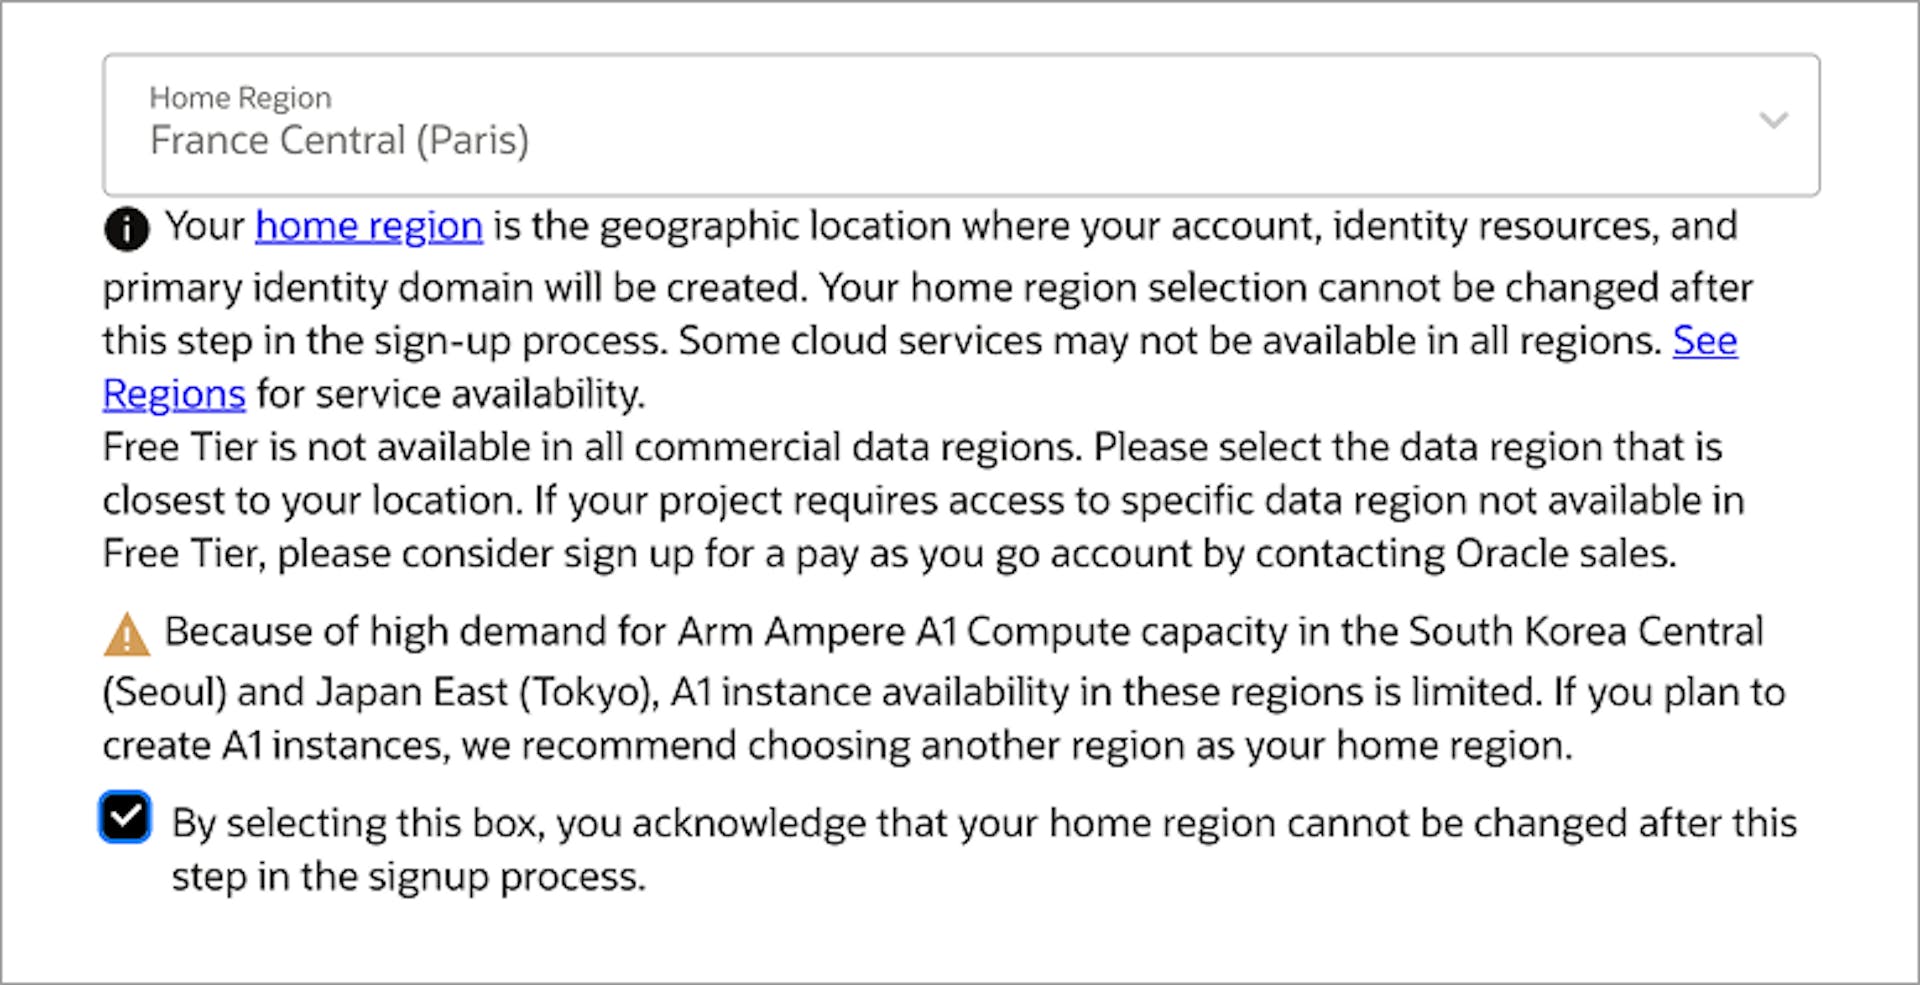Click "primary identity domain will be created" text
The width and height of the screenshot is (1920, 985).
454,288
